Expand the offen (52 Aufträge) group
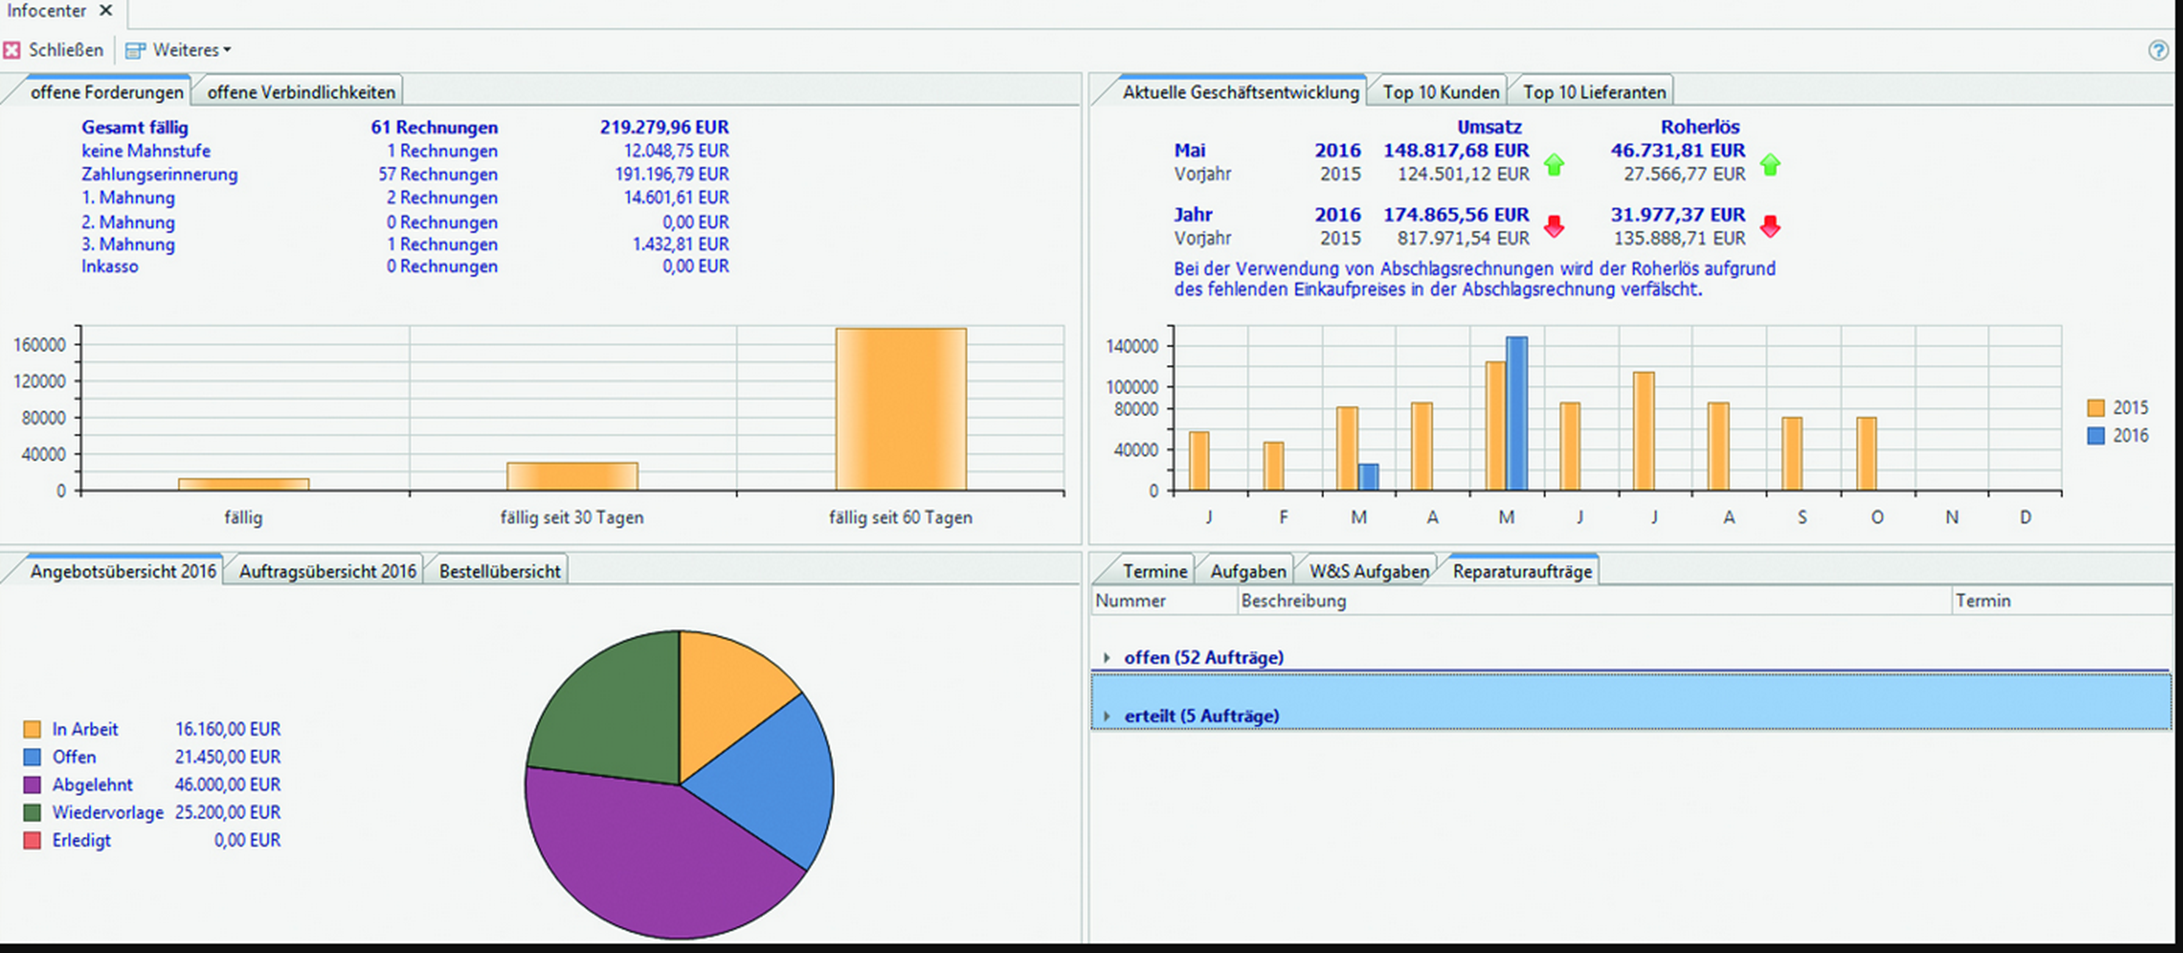Viewport: 2183px width, 953px height. pos(1106,657)
